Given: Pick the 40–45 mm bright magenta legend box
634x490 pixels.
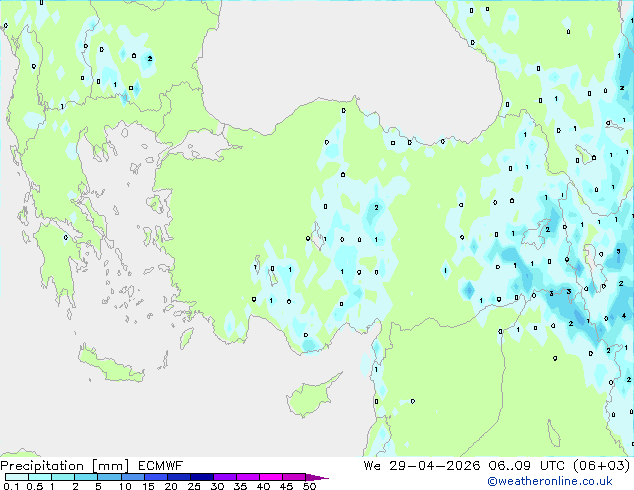Looking at the screenshot, I should [x=271, y=477].
